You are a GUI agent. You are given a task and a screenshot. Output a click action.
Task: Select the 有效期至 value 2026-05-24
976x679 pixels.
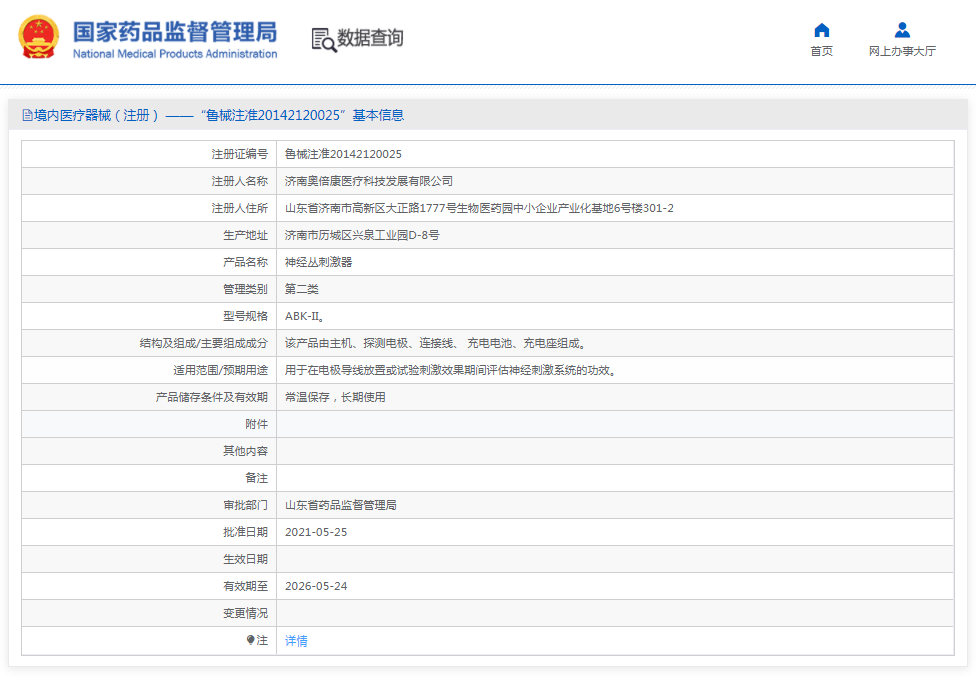[315, 586]
